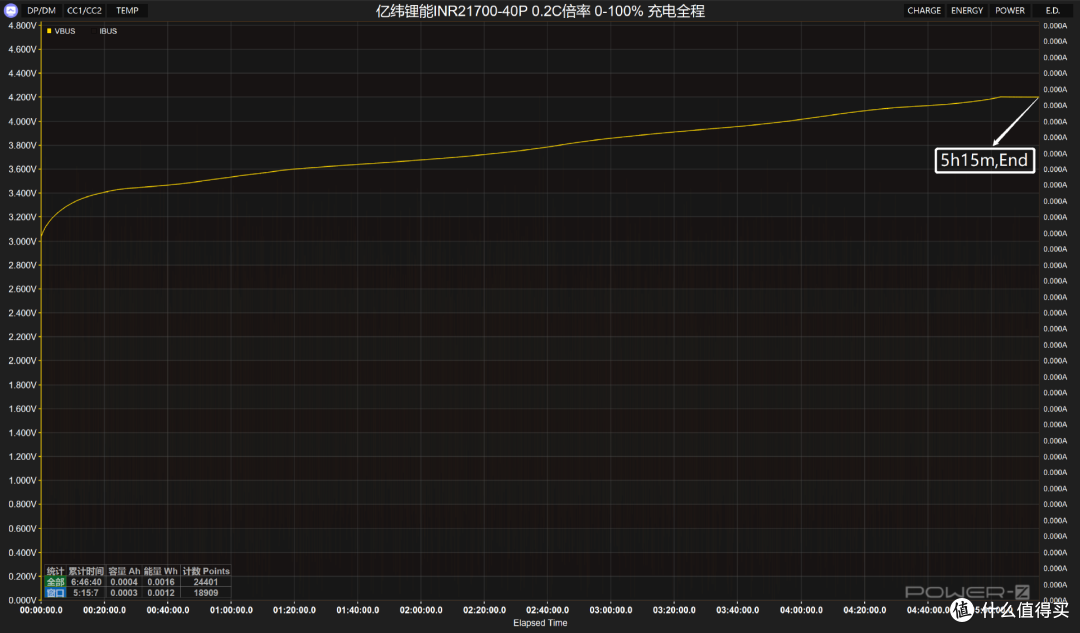The height and width of the screenshot is (633, 1080).
Task: Select the 全部 statistics row label
Action: [55, 582]
